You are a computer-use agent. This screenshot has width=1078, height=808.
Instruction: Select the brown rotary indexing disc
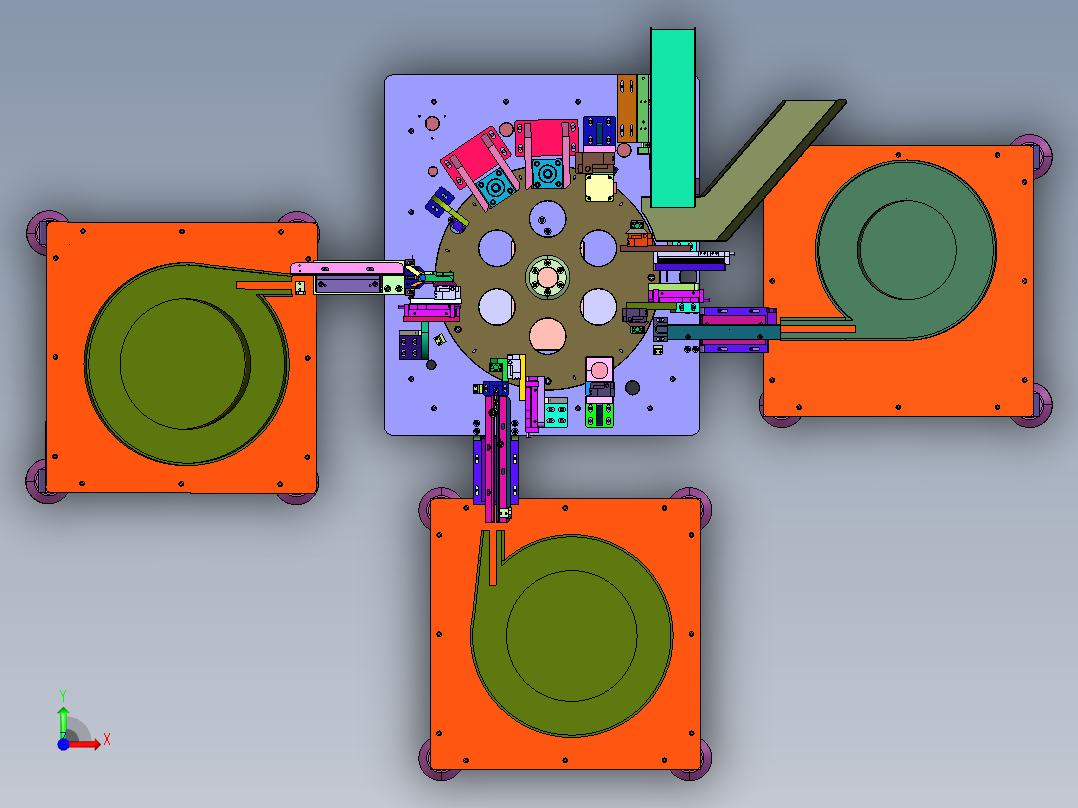point(548,278)
